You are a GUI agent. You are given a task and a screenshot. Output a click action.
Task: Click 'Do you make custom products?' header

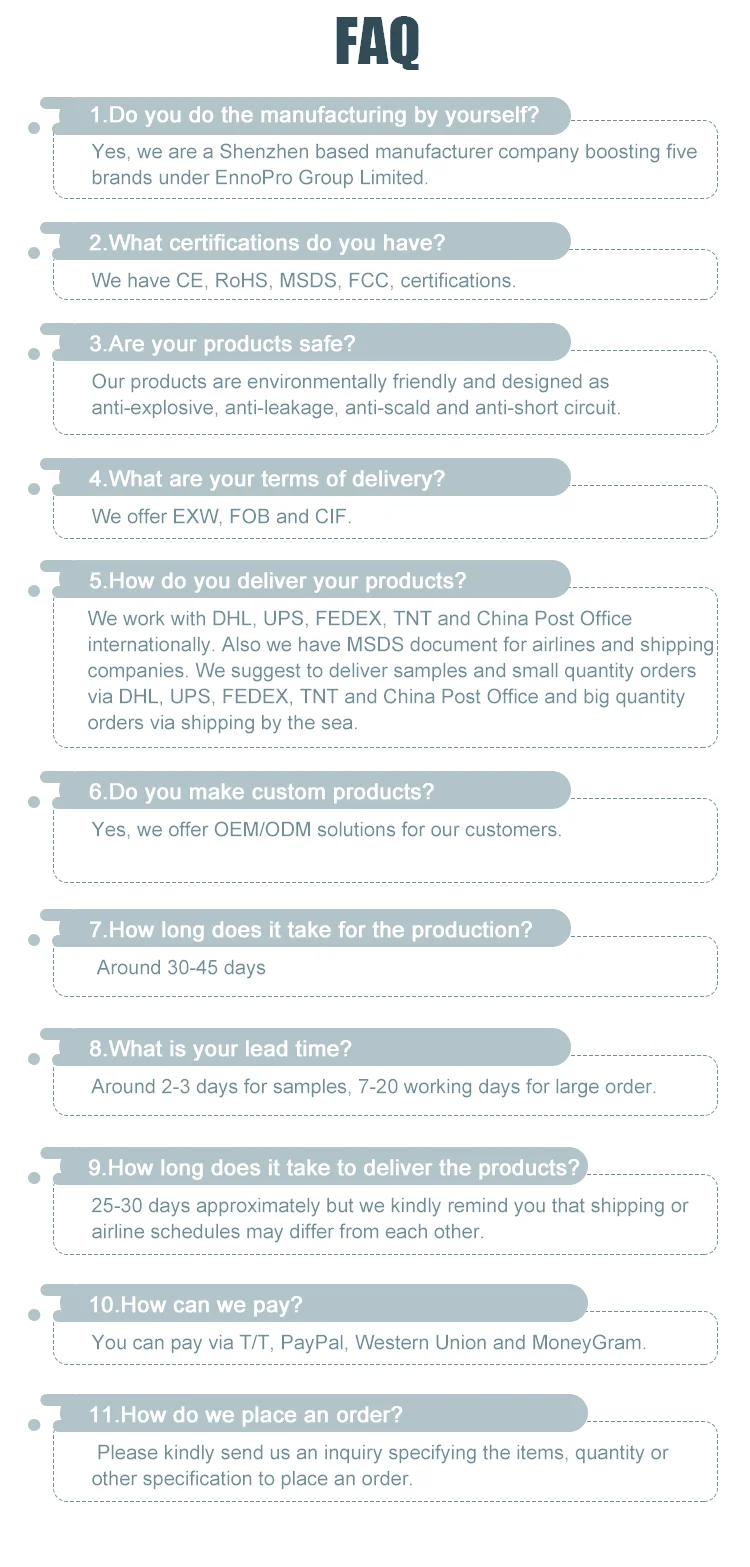[x=262, y=792]
